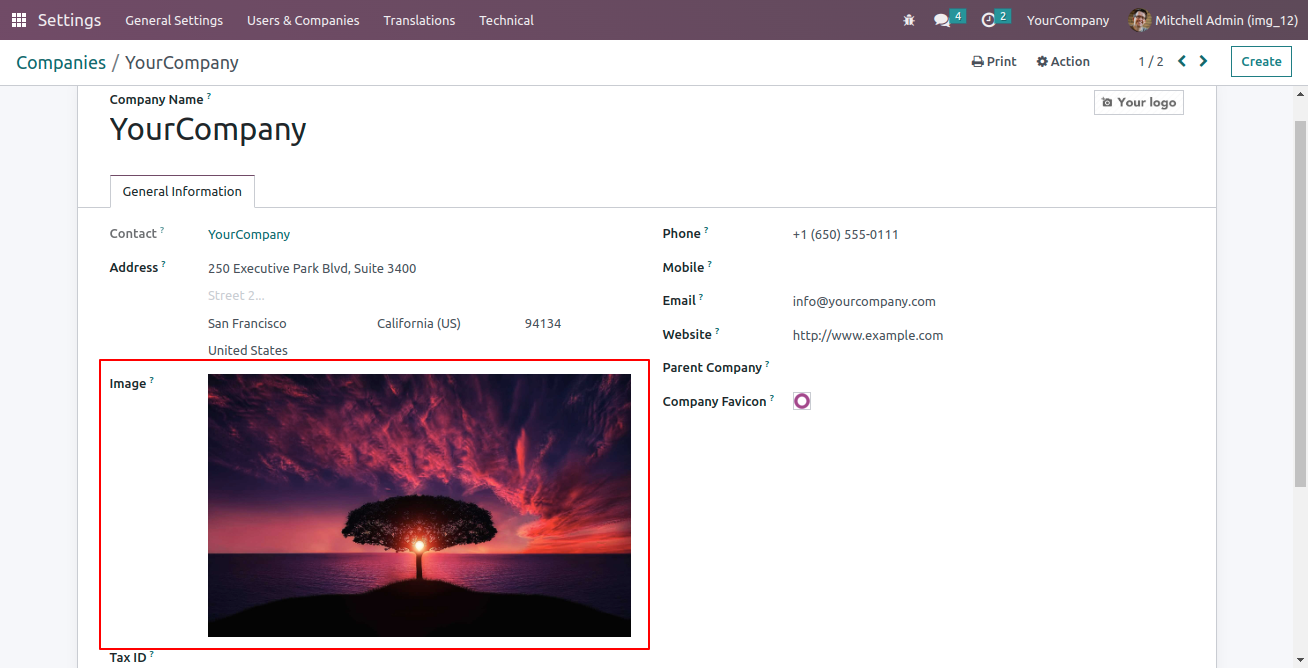1308x668 pixels.
Task: Click the debug bug icon
Action: (x=908, y=20)
